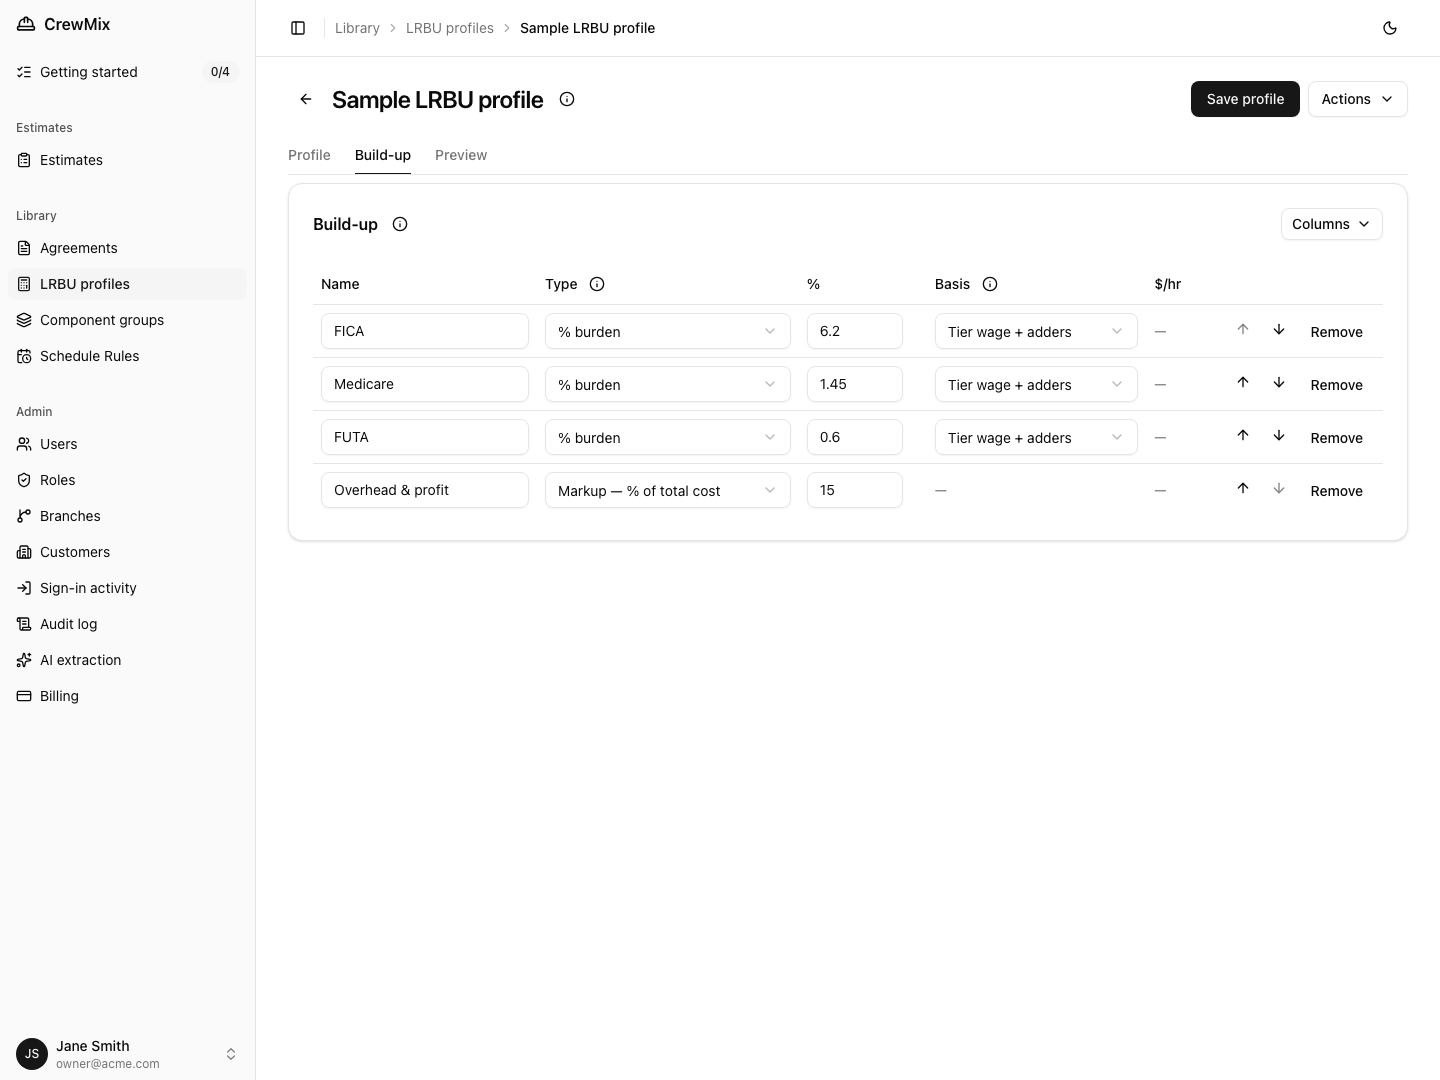This screenshot has height=1080, width=1440.
Task: Move Medicare row down
Action: click(x=1279, y=383)
